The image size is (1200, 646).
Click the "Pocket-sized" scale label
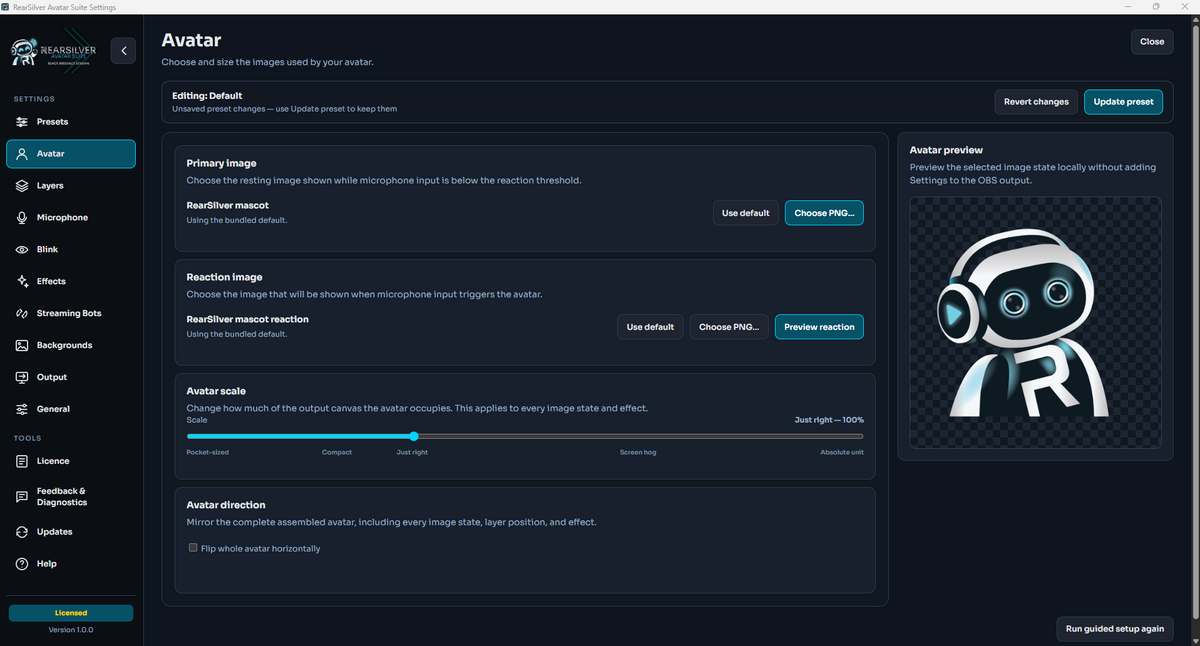coord(209,453)
